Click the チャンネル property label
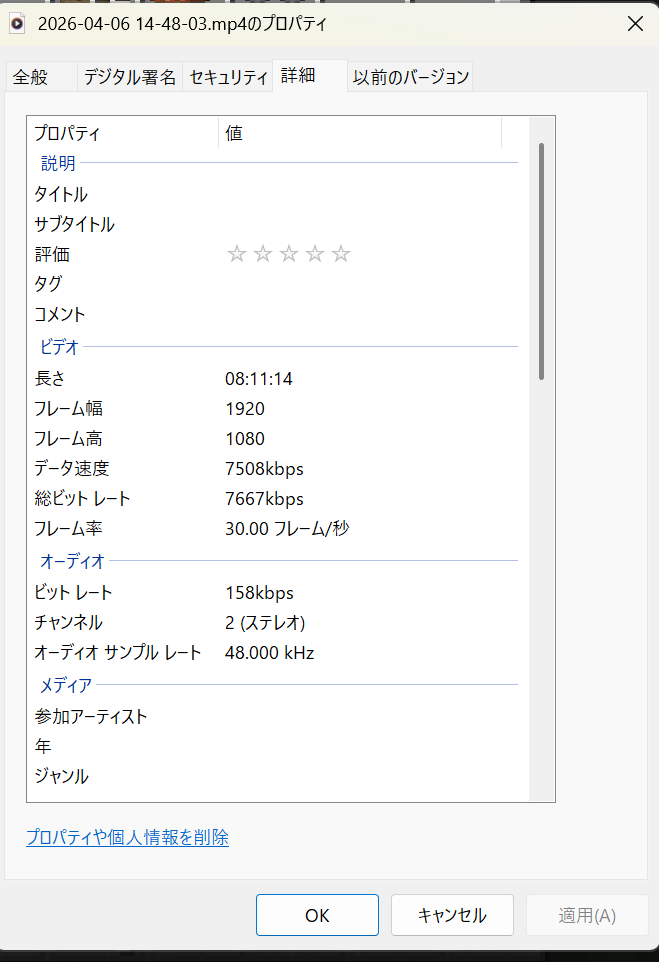The height and width of the screenshot is (962, 659). tap(68, 623)
